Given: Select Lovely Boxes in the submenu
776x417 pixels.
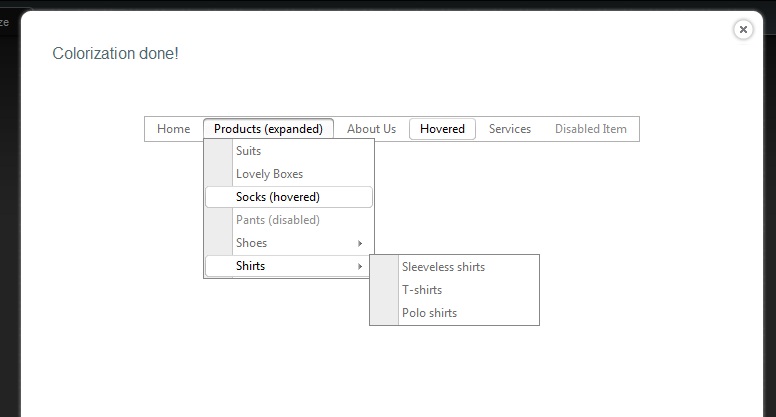Looking at the screenshot, I should [269, 174].
